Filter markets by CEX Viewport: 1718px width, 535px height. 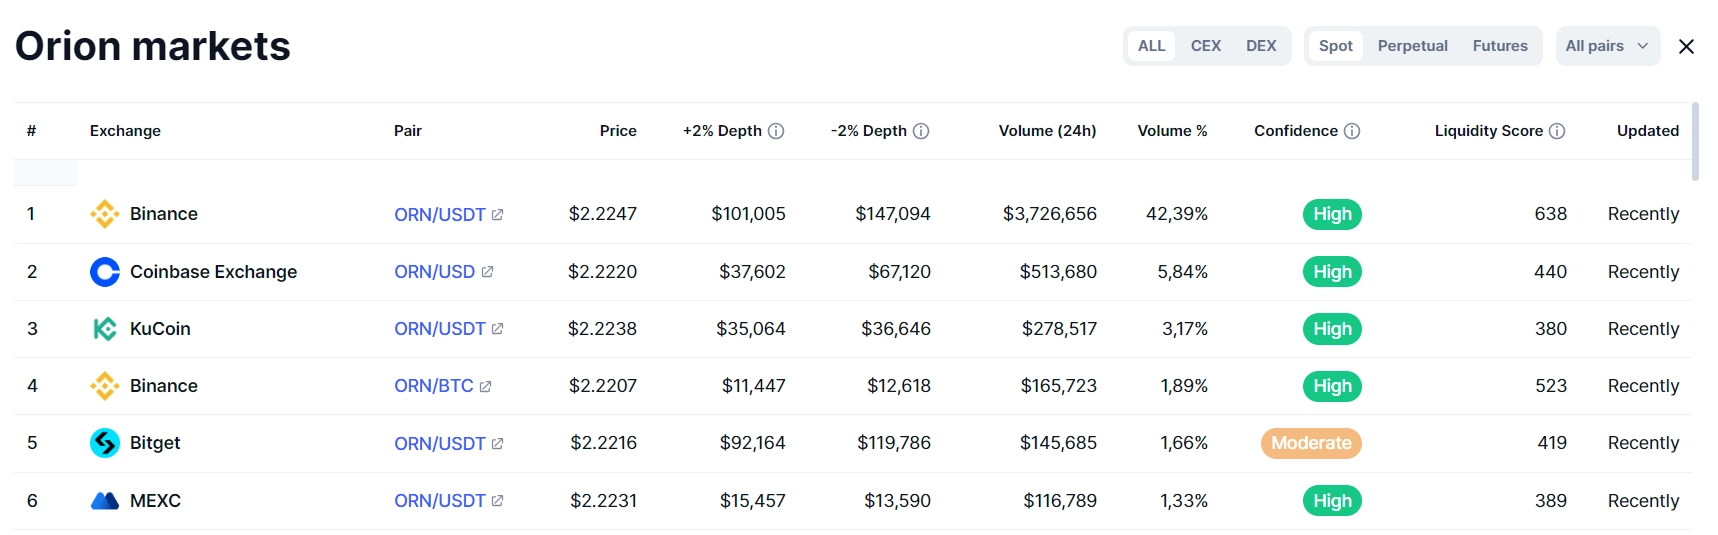tap(1206, 46)
